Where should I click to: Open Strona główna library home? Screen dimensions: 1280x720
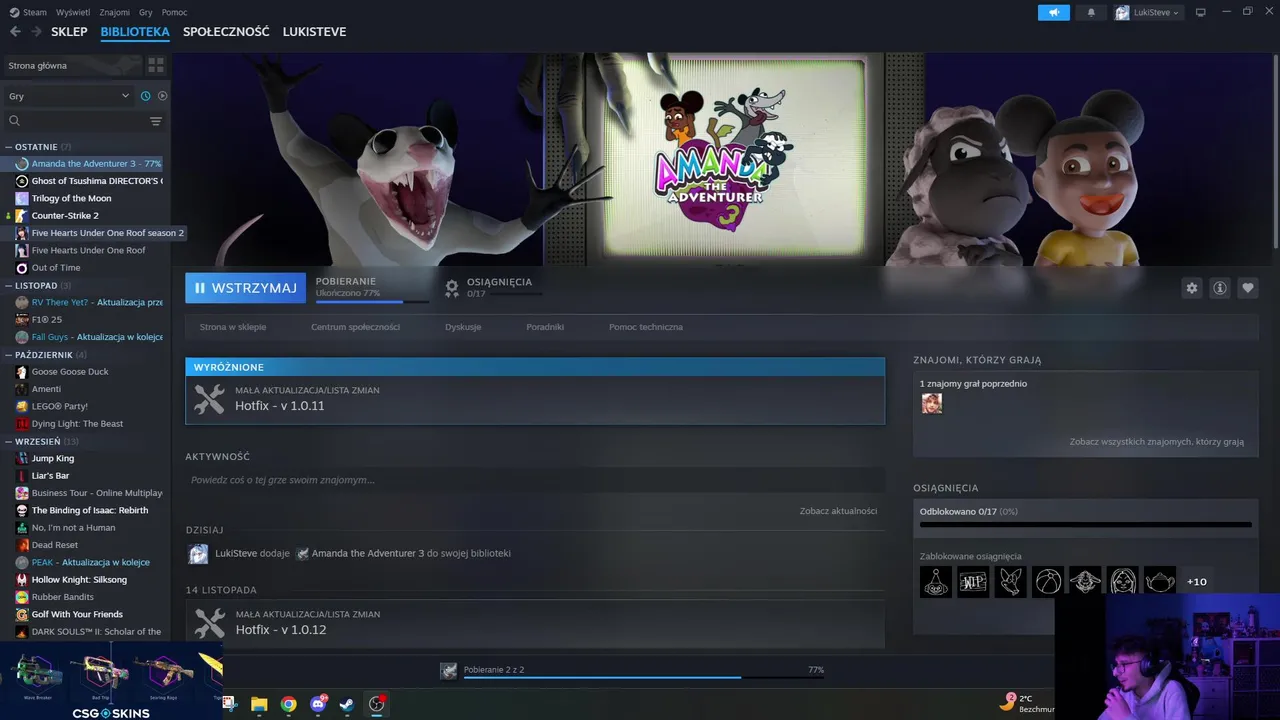pos(72,65)
